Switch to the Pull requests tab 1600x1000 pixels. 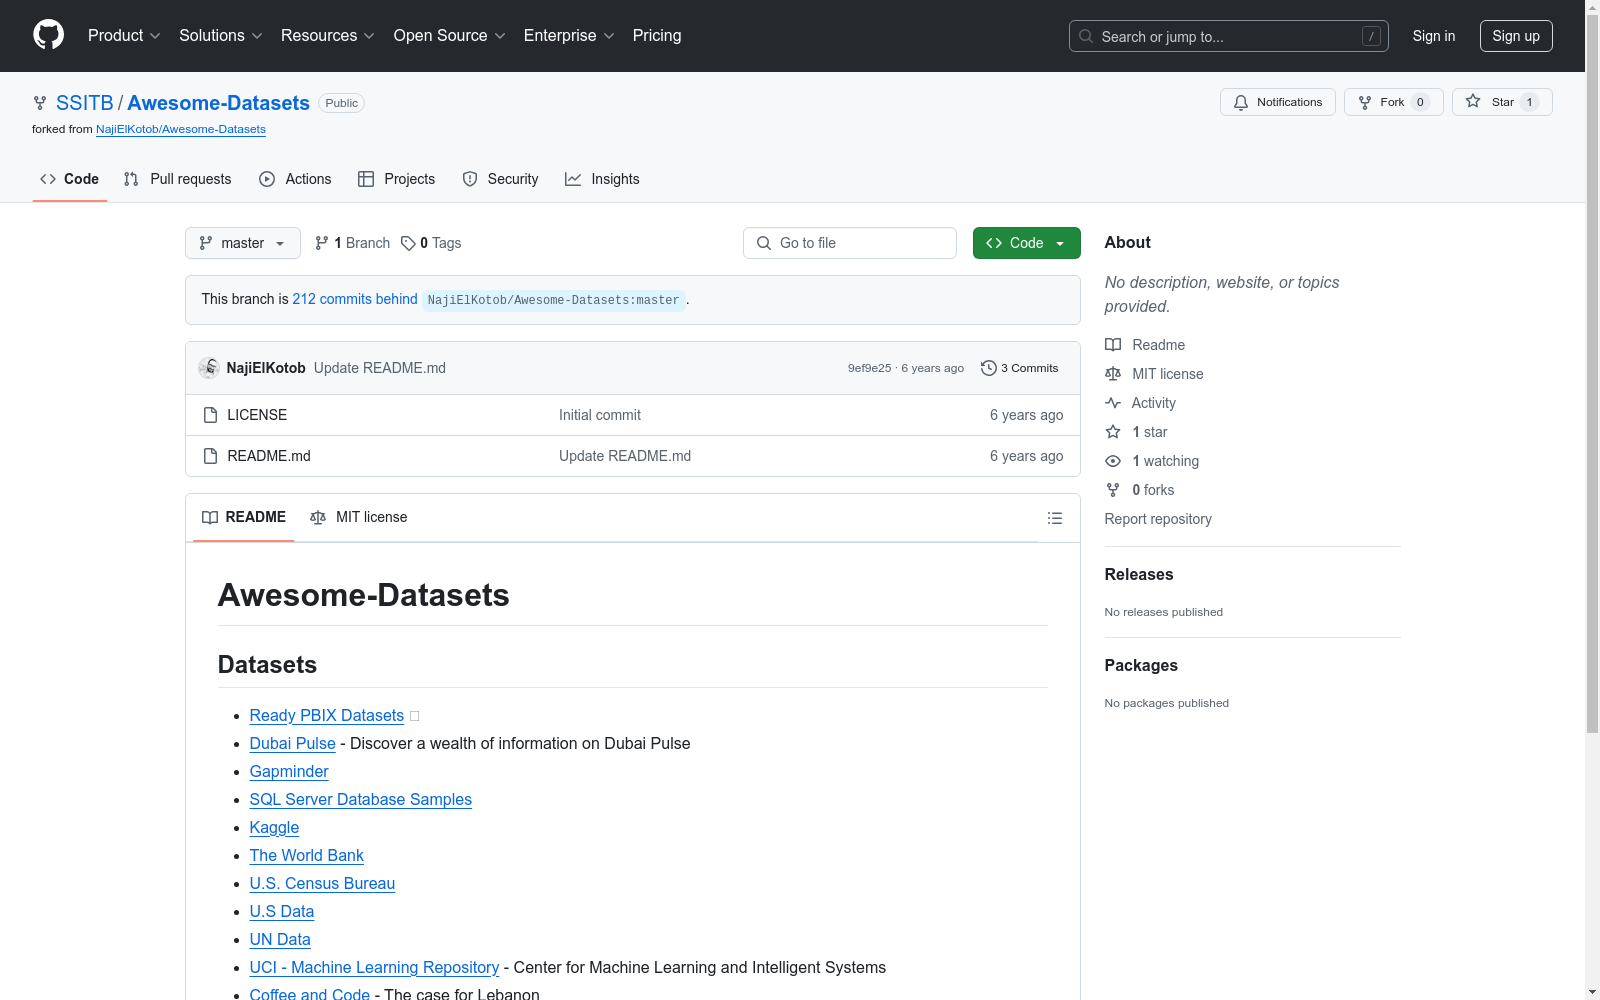point(177,179)
